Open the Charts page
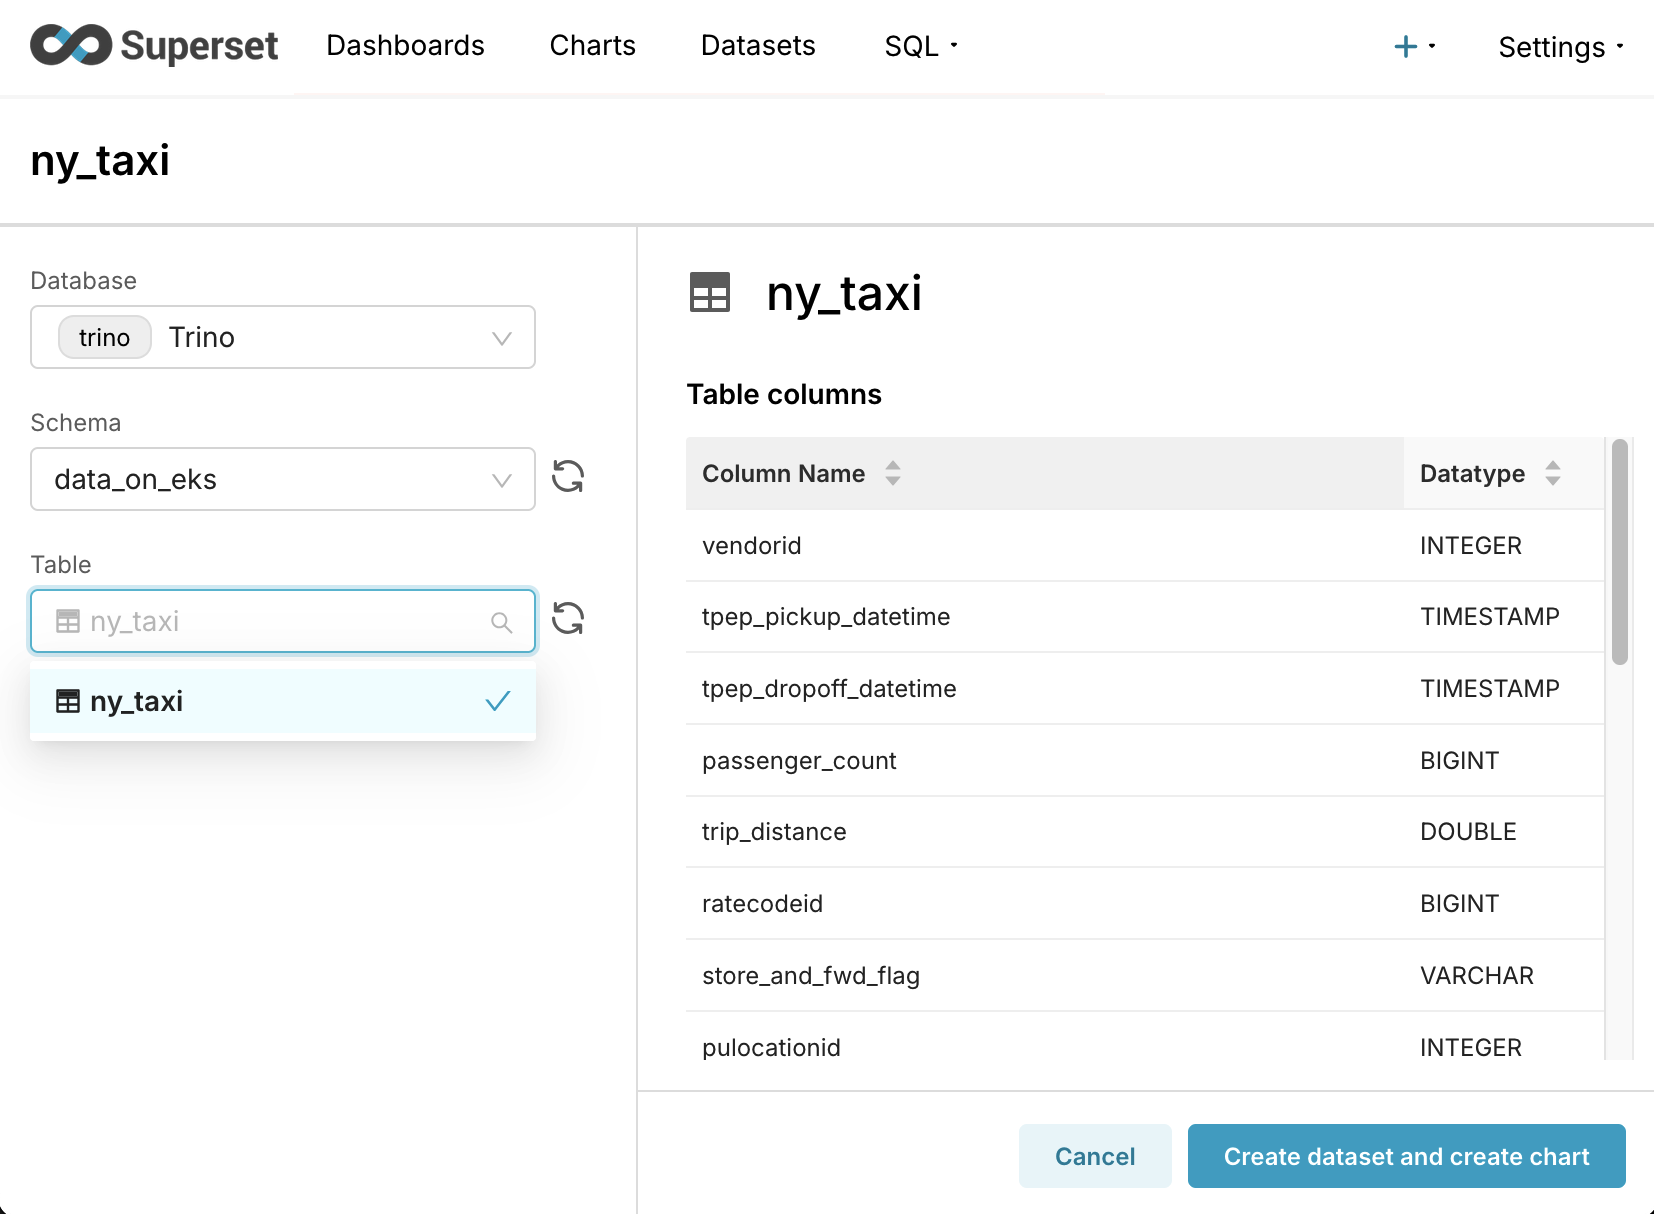Image resolution: width=1654 pixels, height=1214 pixels. point(592,46)
